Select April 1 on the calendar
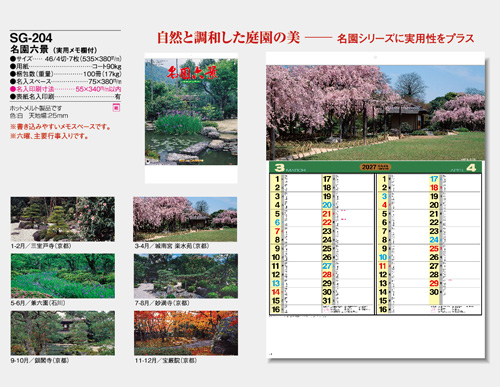500x387 pixels. click(x=384, y=179)
